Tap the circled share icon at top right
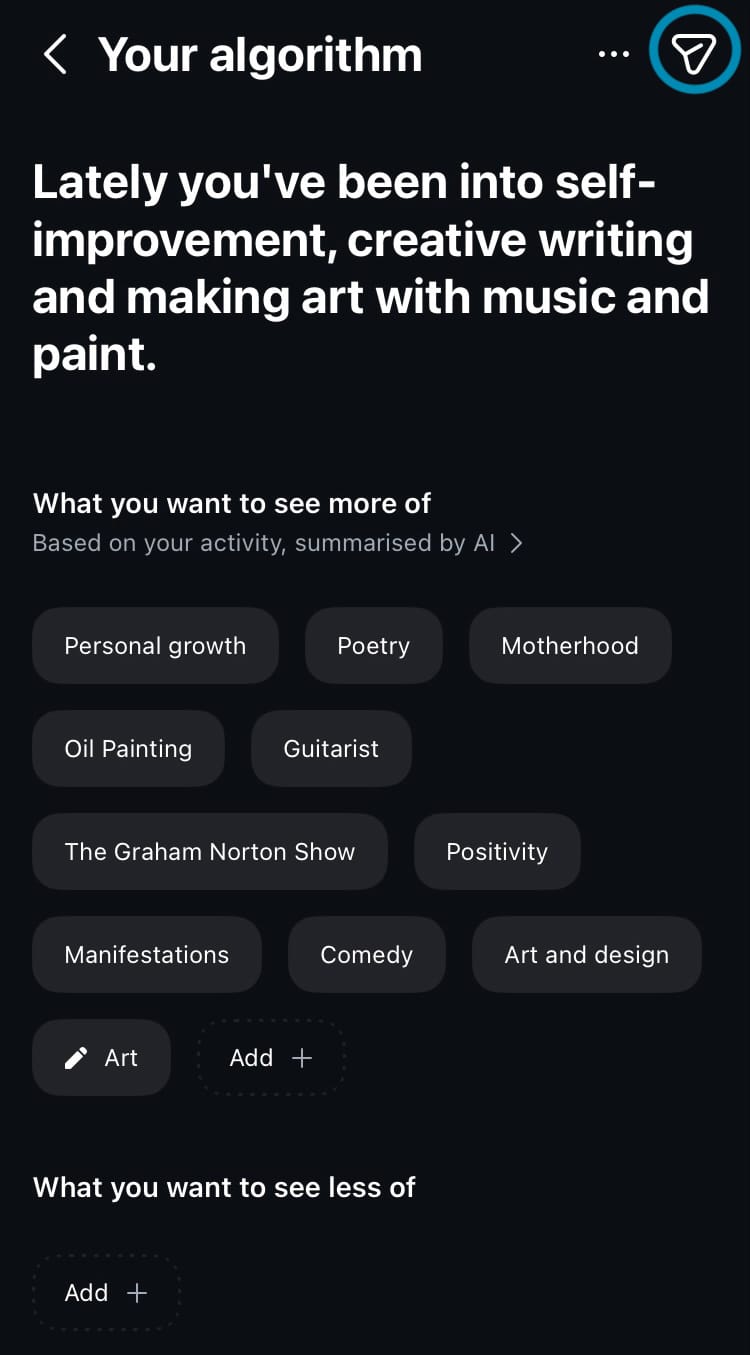The width and height of the screenshot is (750, 1355). [694, 53]
